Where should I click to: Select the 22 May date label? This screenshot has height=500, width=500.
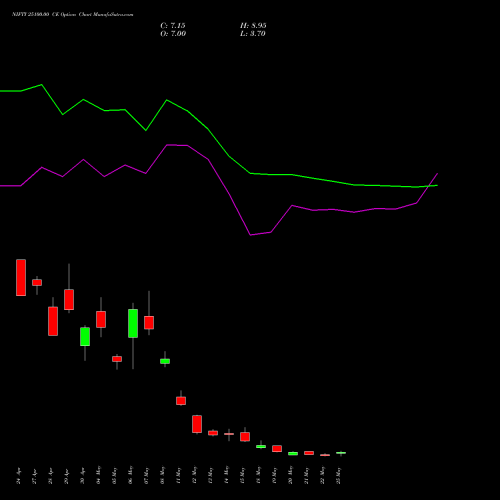(x=322, y=475)
